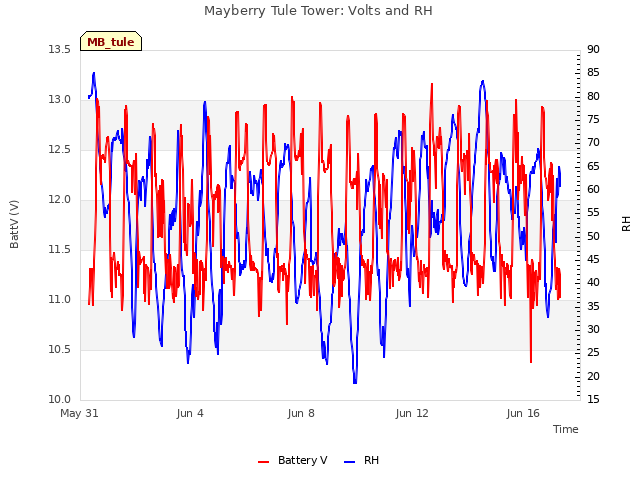Click the 10.0 voltage tick label
Viewport: 640px width, 480px height.
pos(60,400)
